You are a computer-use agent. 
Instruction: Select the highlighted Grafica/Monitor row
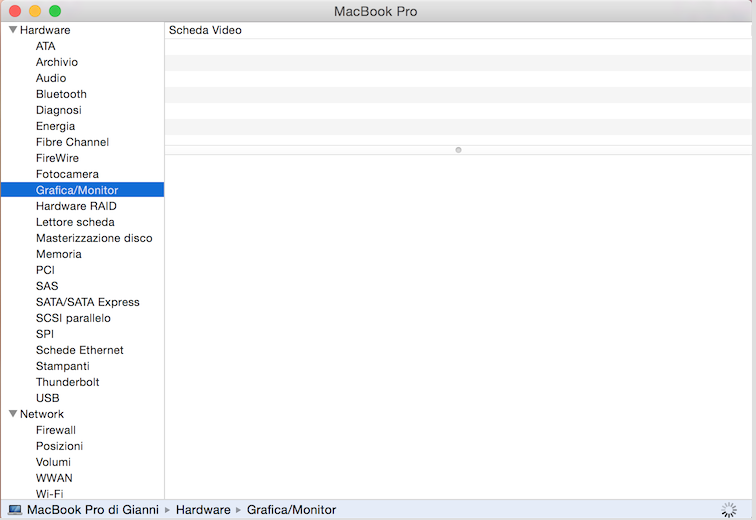pos(82,190)
